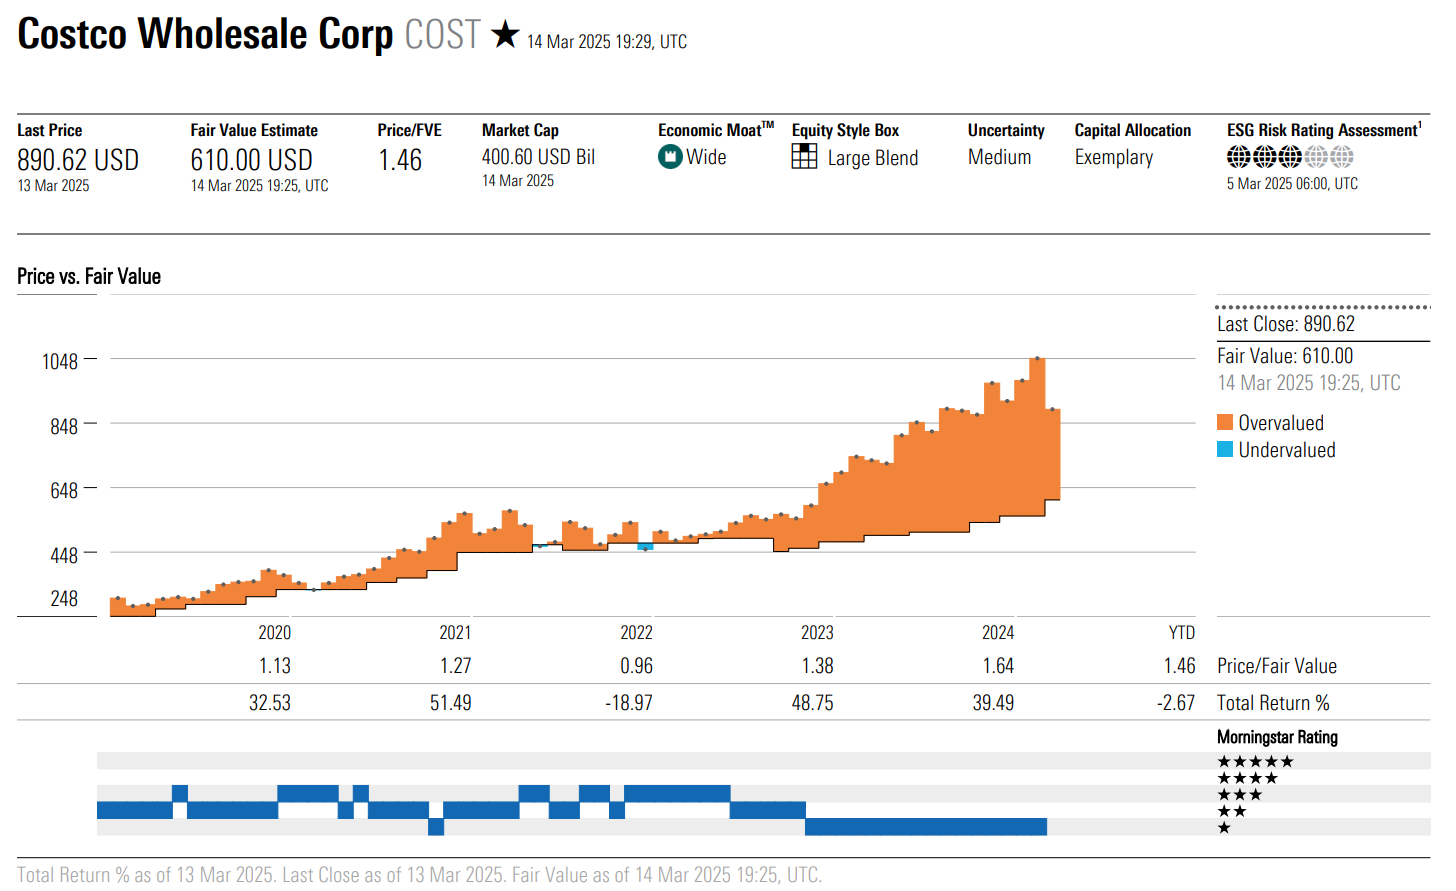Click the 2021 Price/Fair Value 1.27
Viewport: 1456px width, 891px height.
click(x=455, y=666)
